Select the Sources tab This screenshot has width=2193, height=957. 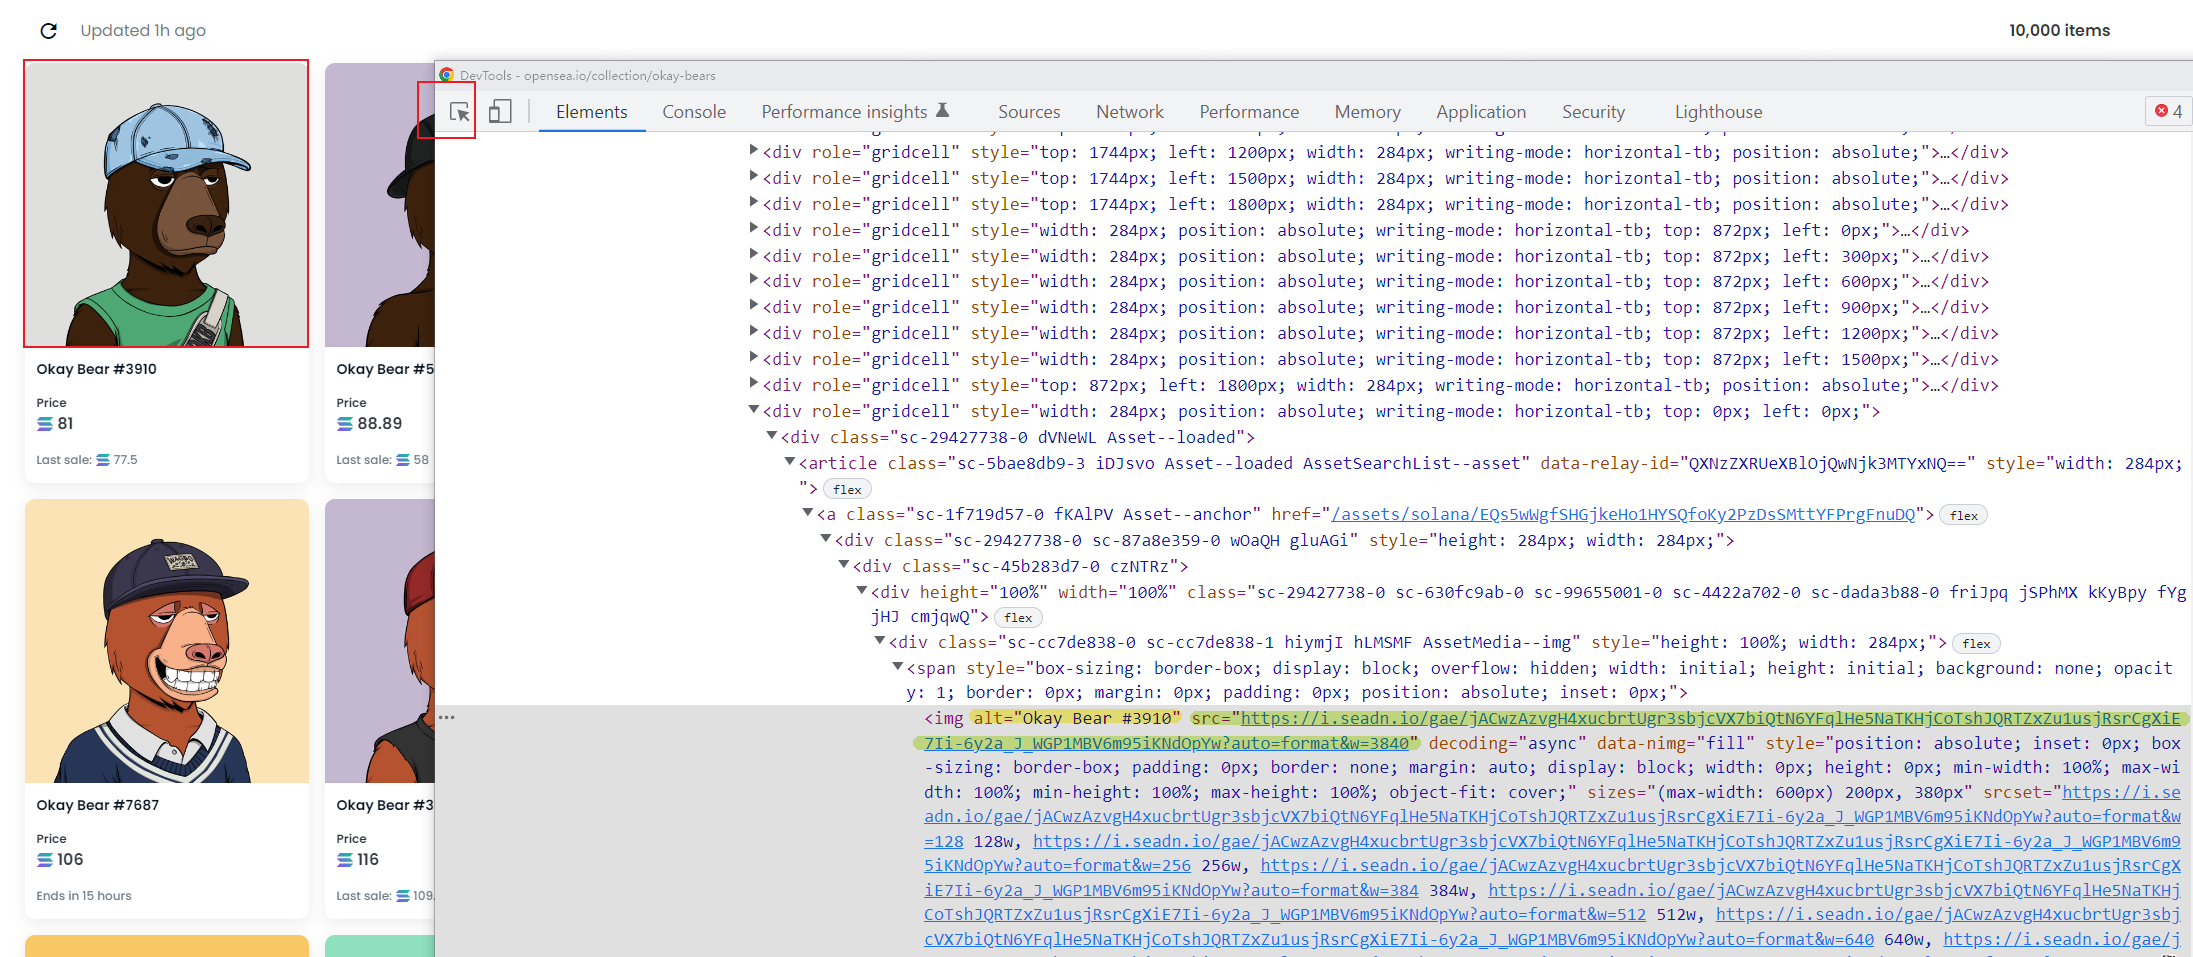pos(1028,112)
